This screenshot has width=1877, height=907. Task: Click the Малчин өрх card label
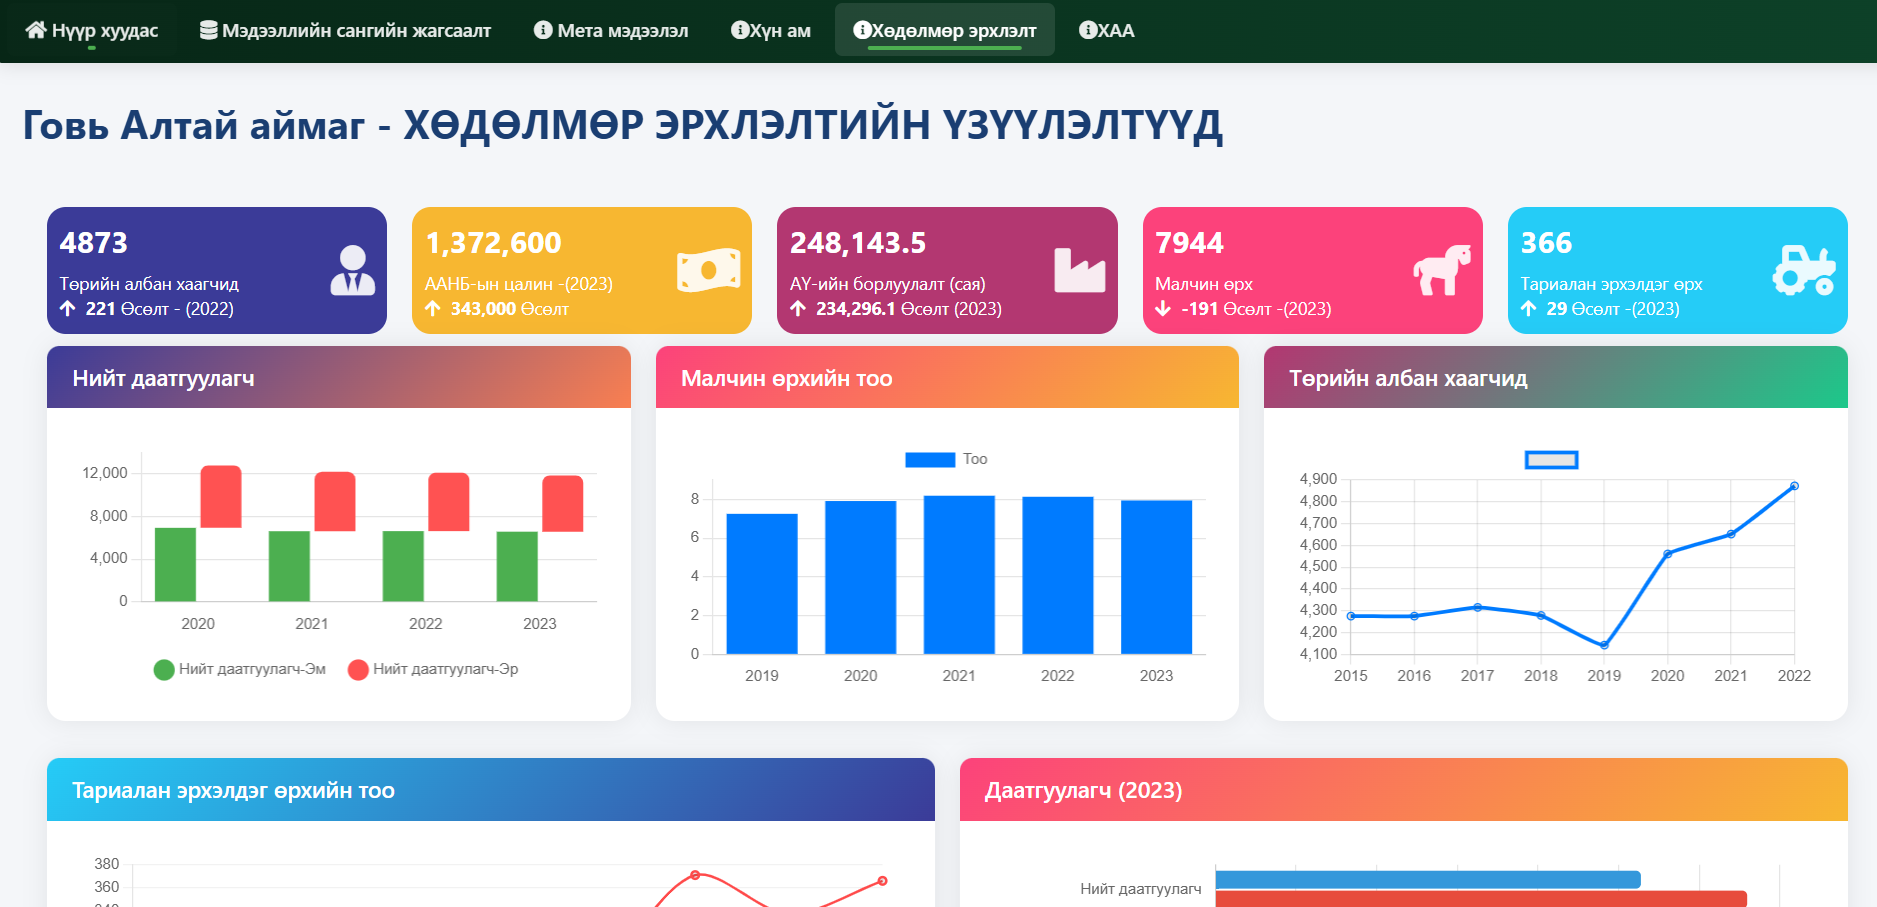click(x=1204, y=284)
